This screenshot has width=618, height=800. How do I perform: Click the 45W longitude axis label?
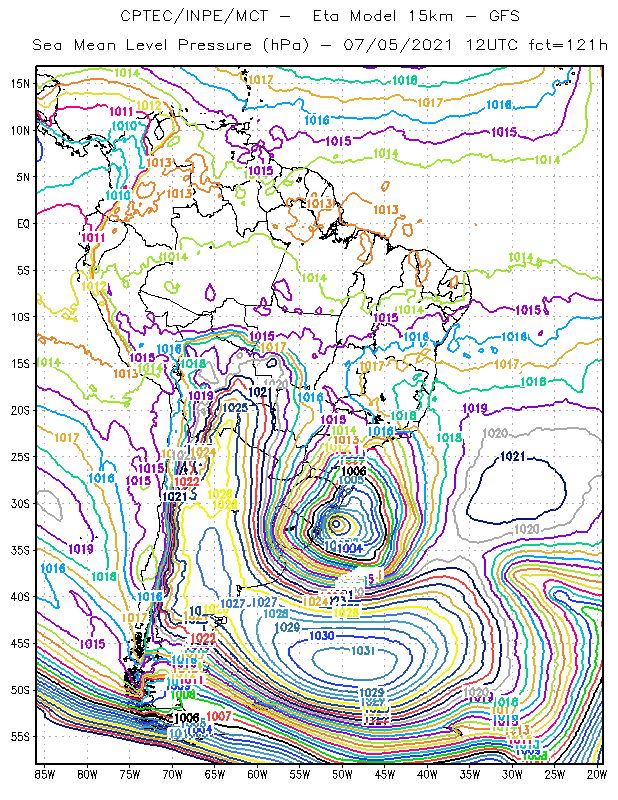[x=384, y=775]
